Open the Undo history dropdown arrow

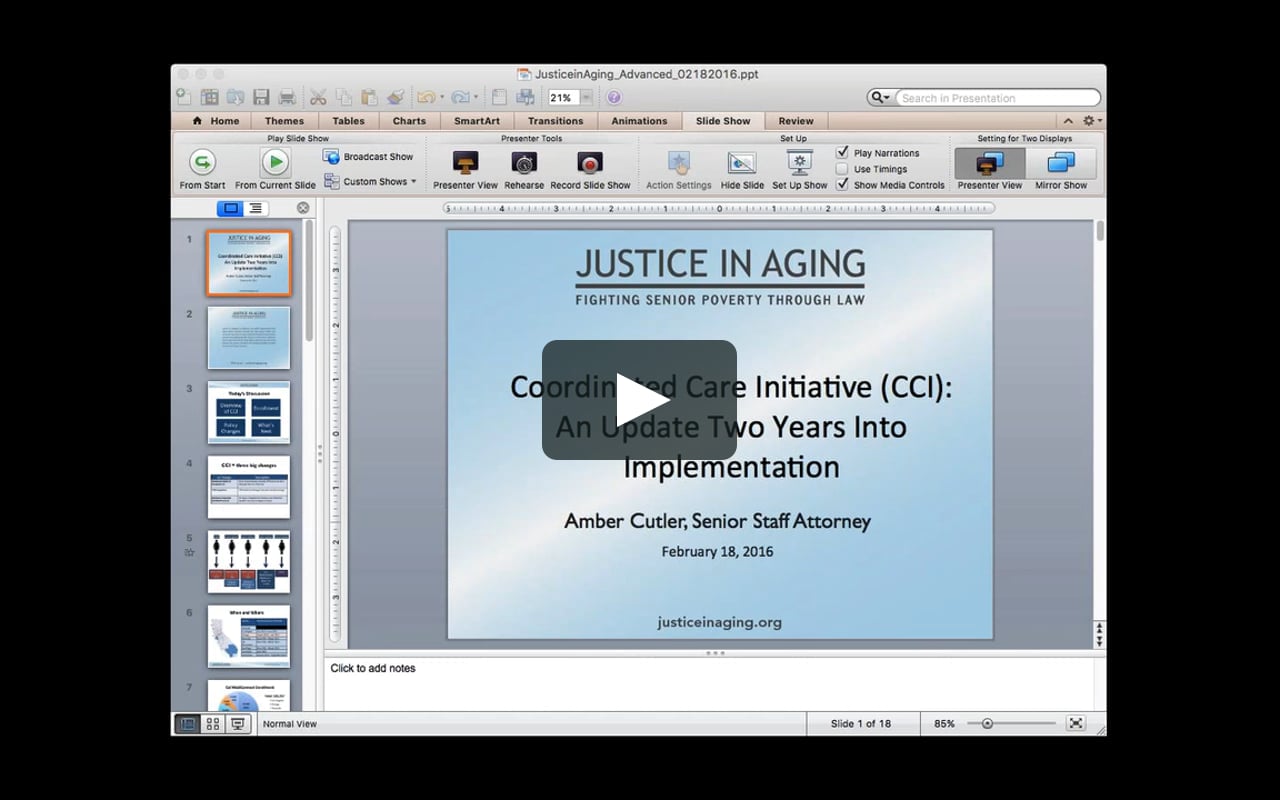click(x=442, y=98)
